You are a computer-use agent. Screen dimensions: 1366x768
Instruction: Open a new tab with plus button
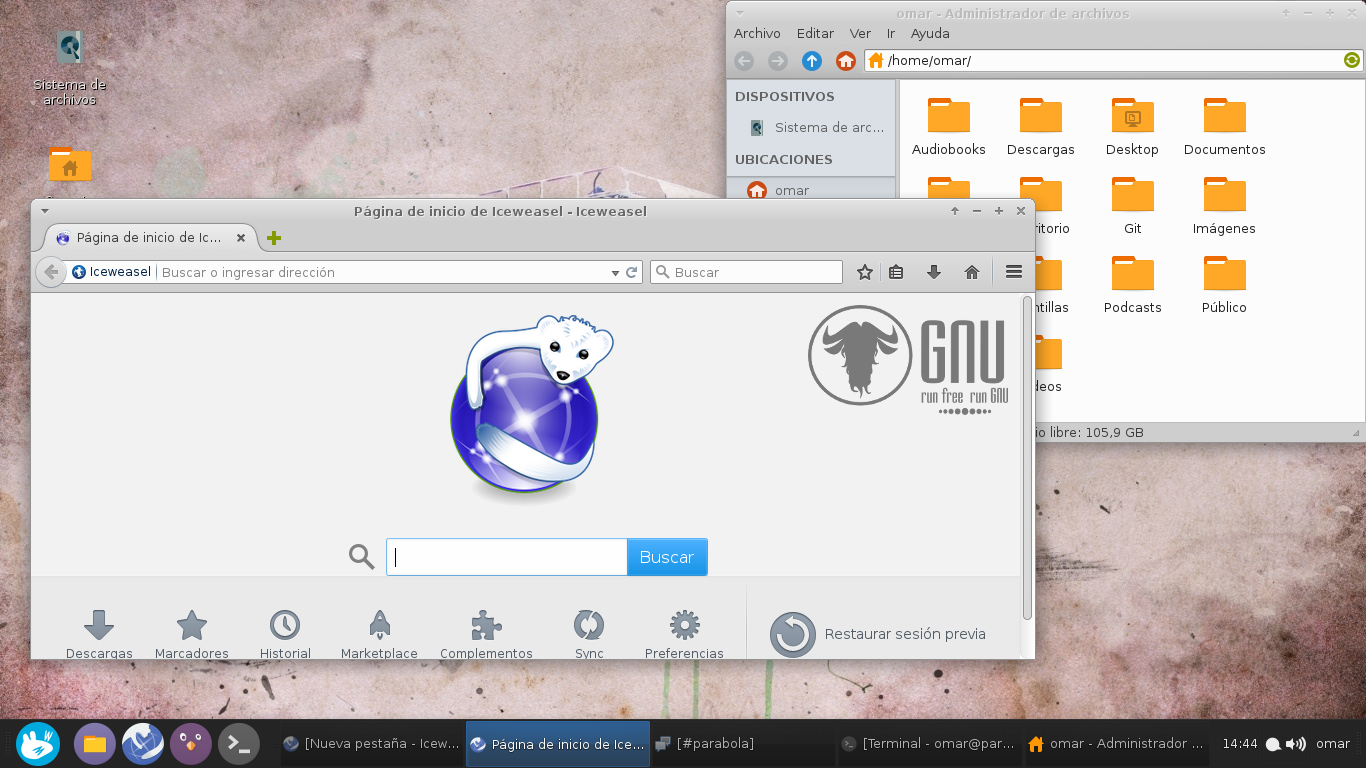click(x=274, y=238)
